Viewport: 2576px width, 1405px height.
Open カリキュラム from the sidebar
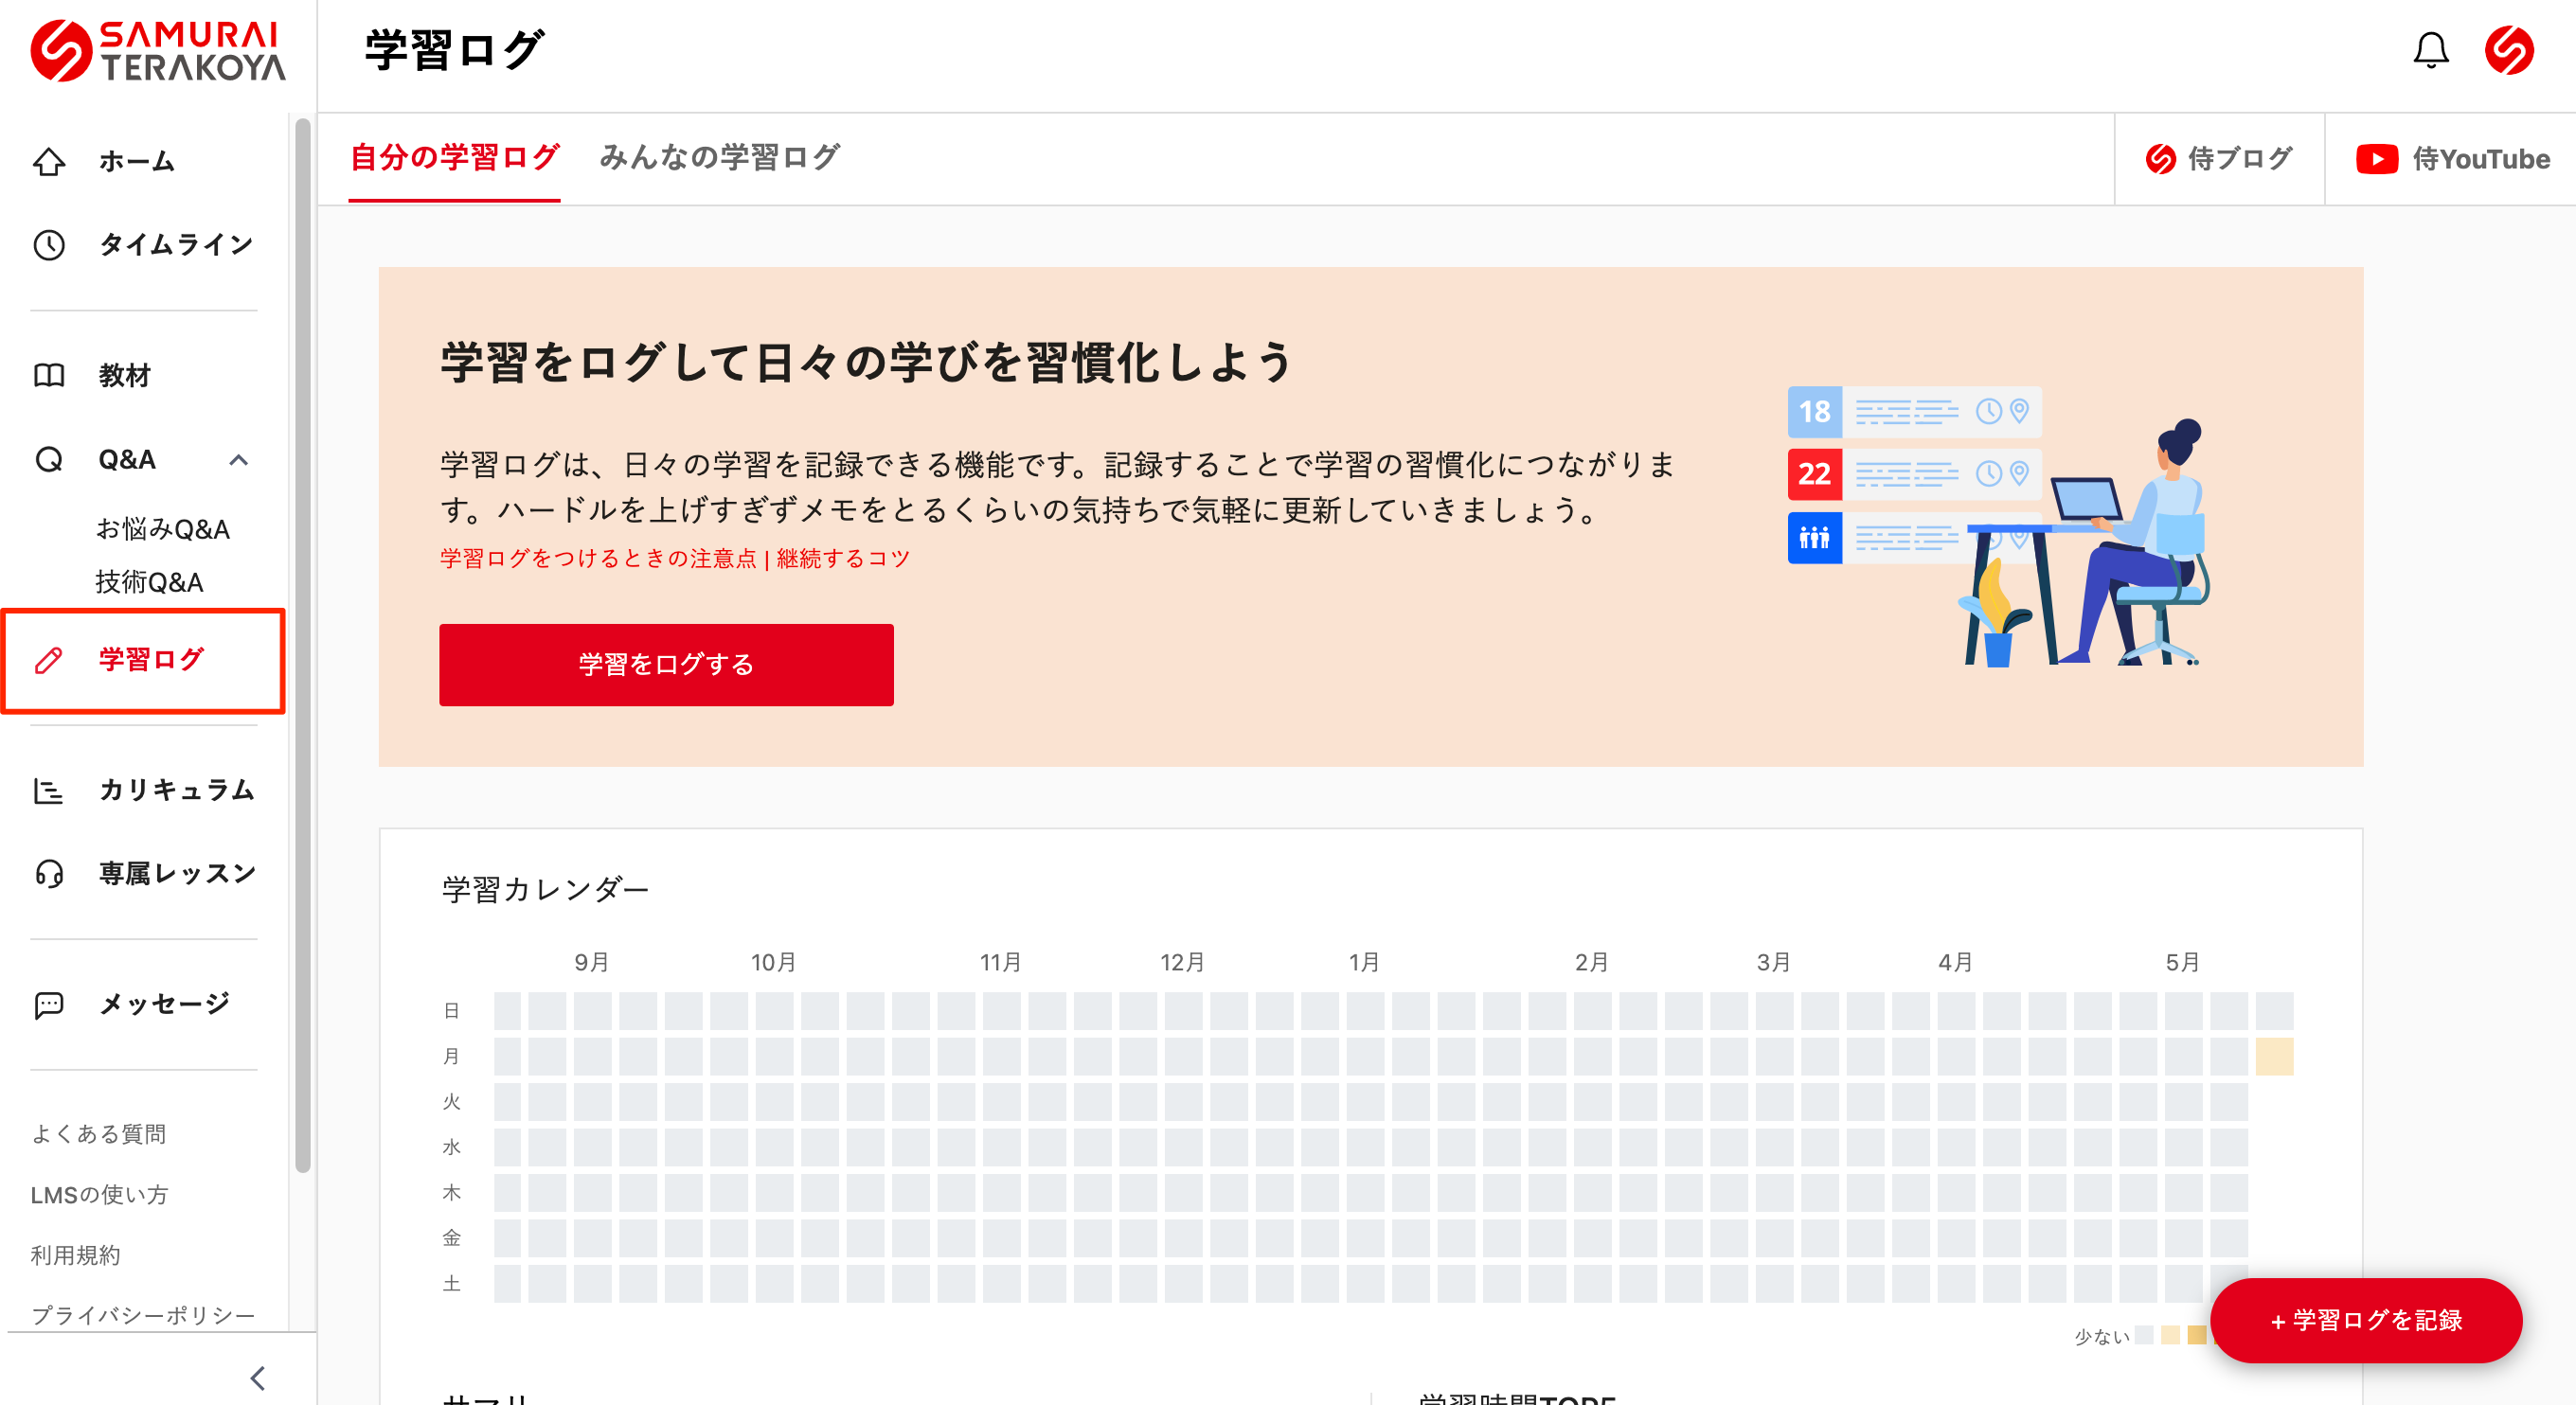tap(47, 790)
